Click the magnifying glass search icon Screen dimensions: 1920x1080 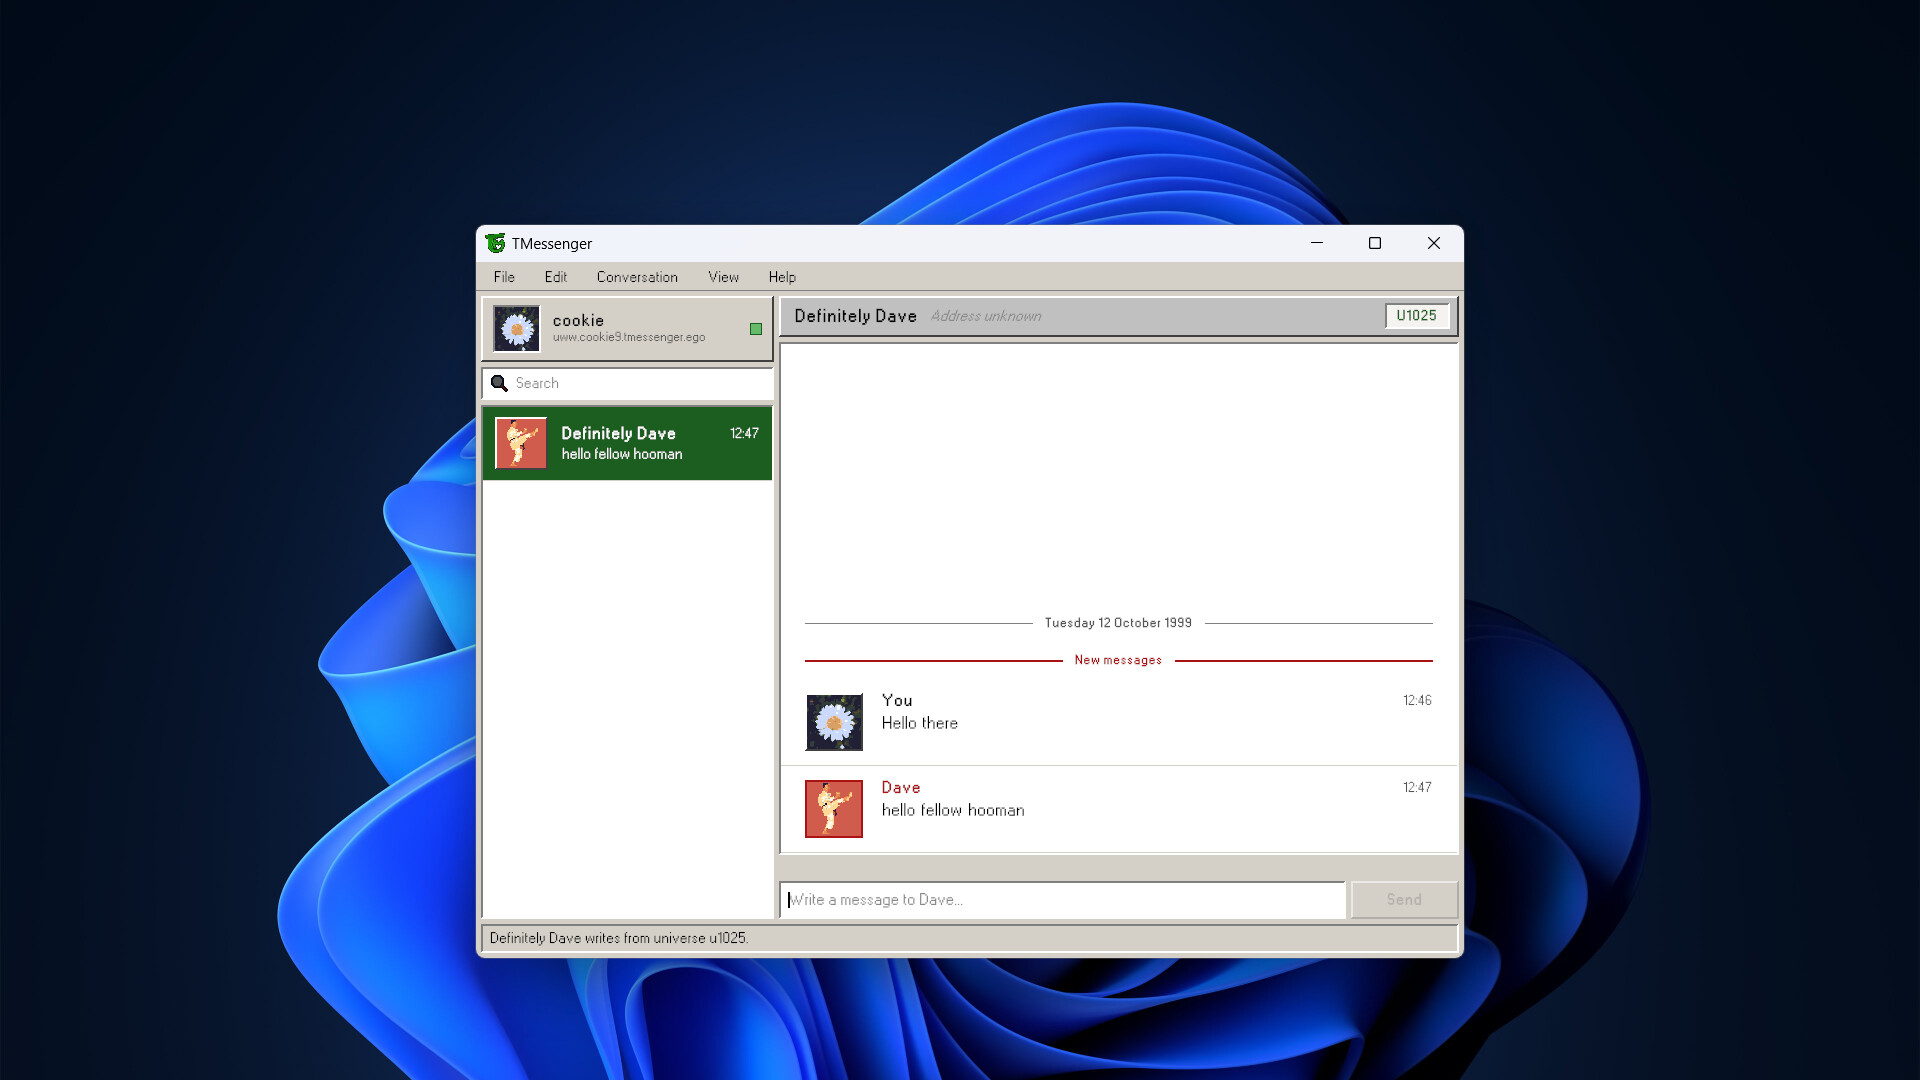499,383
